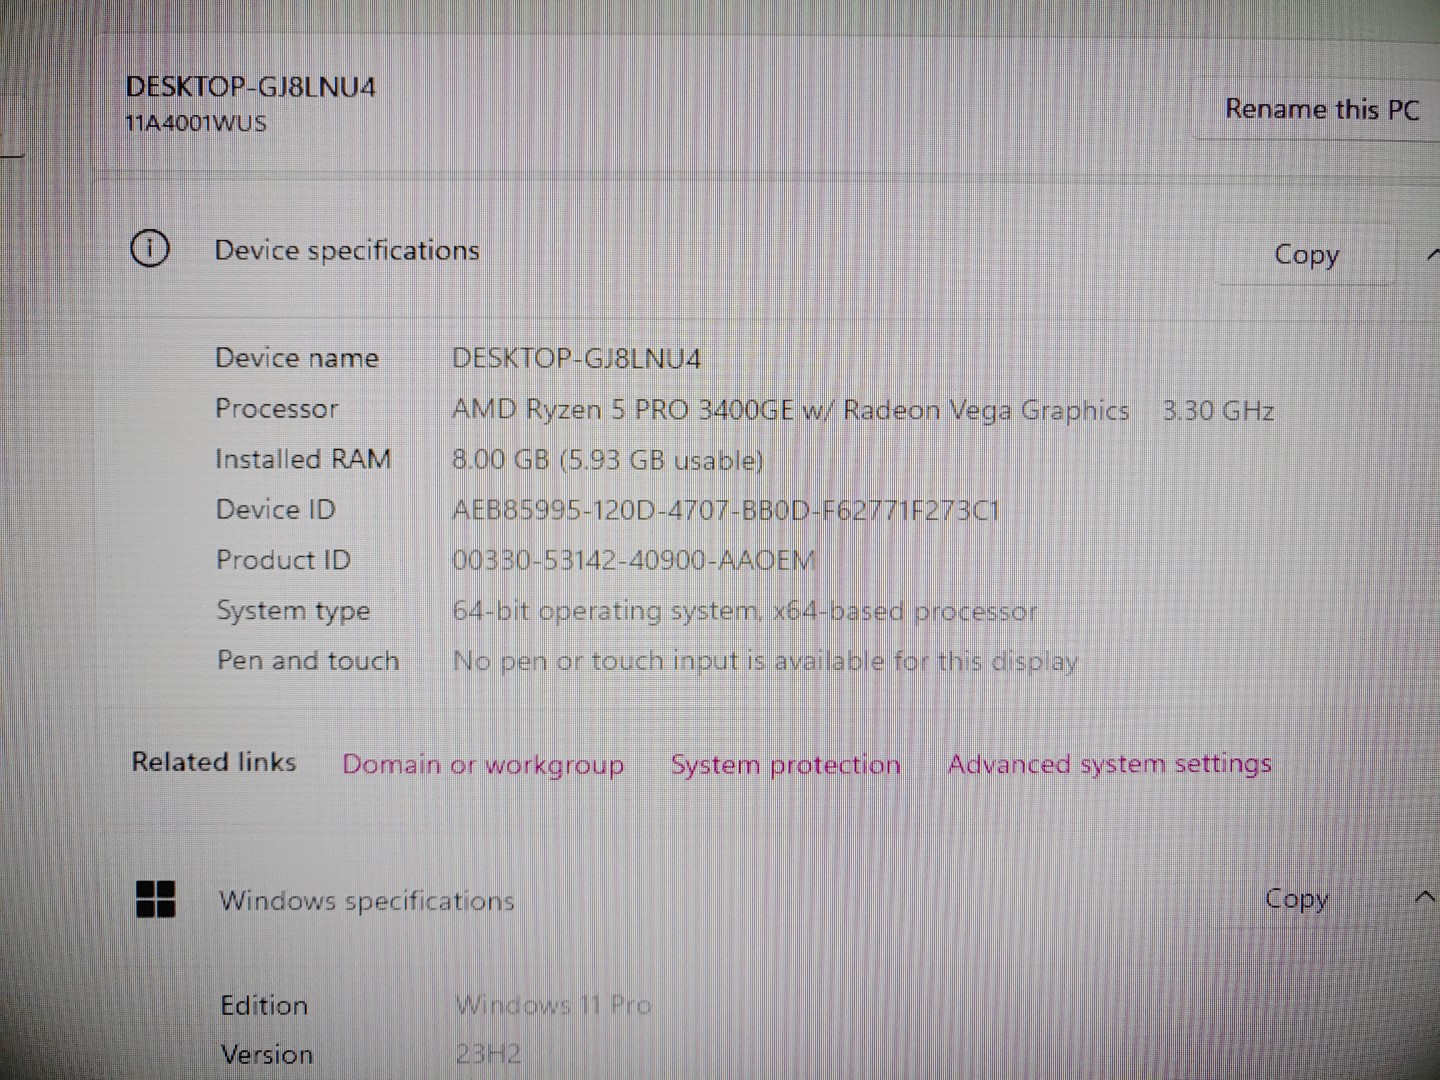
Task: Click the model number 11A4001WUS
Action: (x=196, y=124)
